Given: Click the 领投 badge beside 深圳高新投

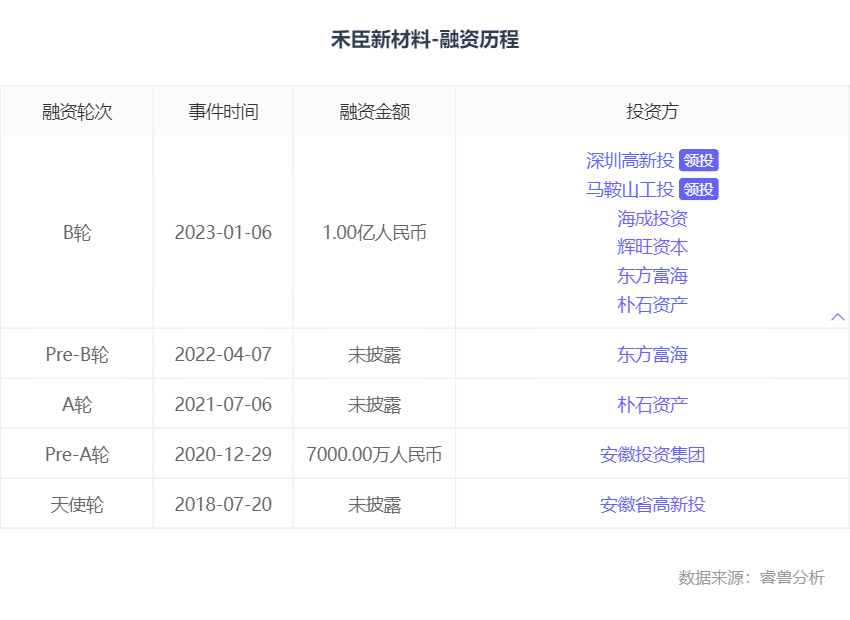Looking at the screenshot, I should coord(699,160).
